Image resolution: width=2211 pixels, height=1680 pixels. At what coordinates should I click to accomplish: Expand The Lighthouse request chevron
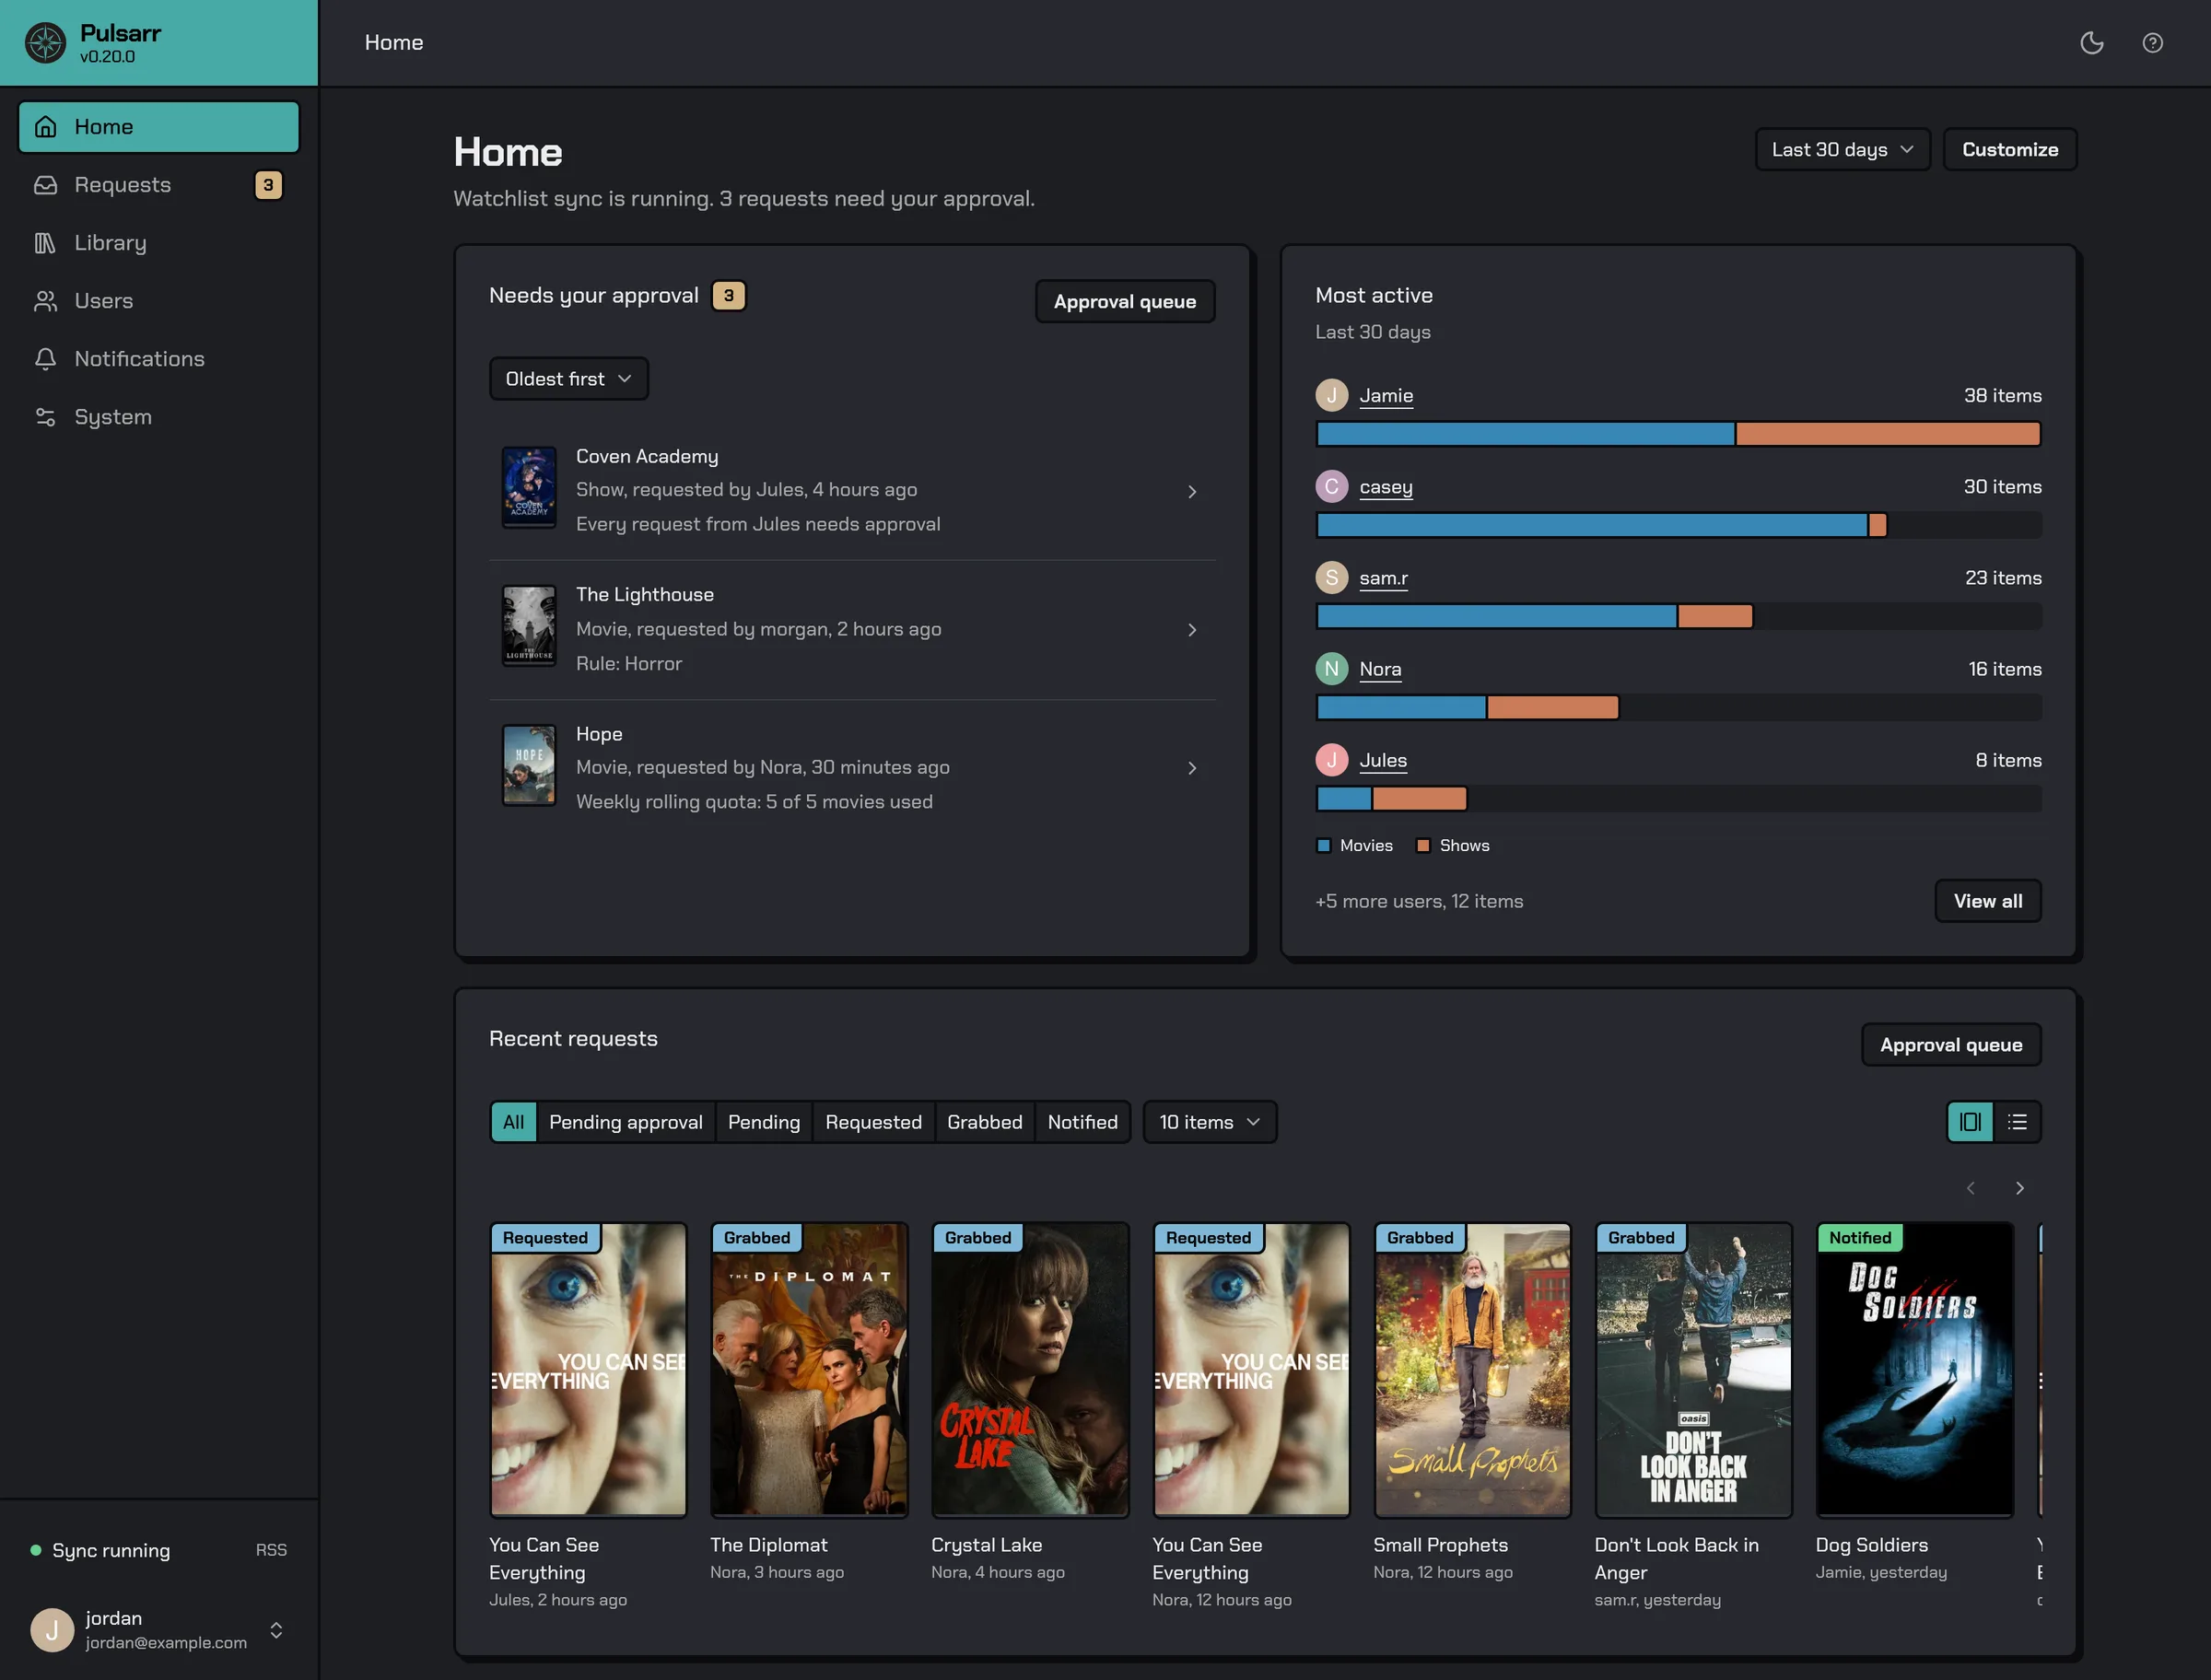(1192, 630)
